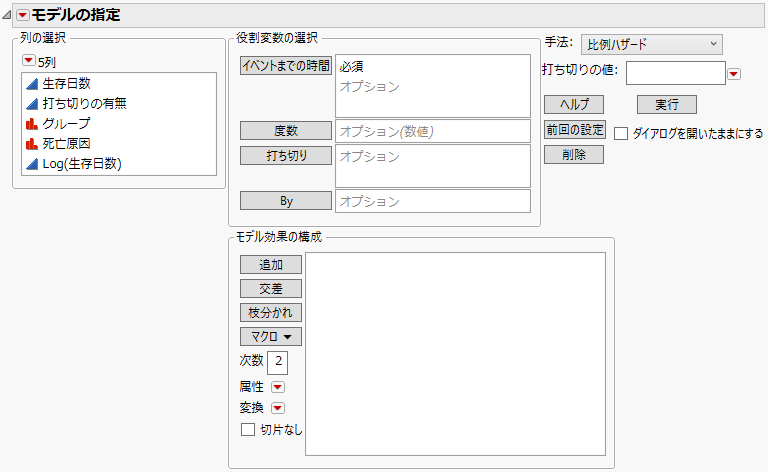Click the 次数 number field
This screenshot has height=472, width=768.
(x=278, y=362)
